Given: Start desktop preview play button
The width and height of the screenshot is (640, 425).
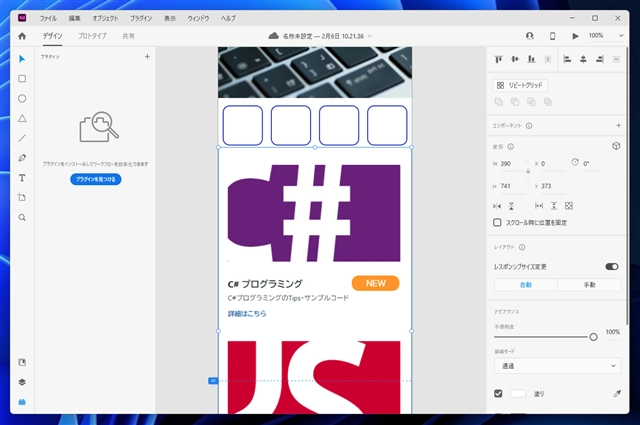Looking at the screenshot, I should coord(575,36).
